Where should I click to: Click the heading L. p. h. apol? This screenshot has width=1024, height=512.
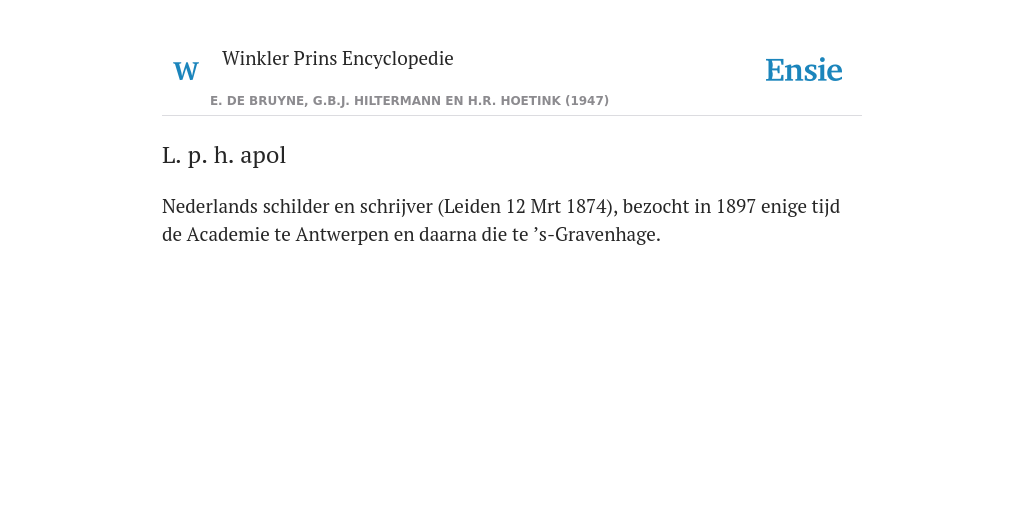tap(224, 156)
